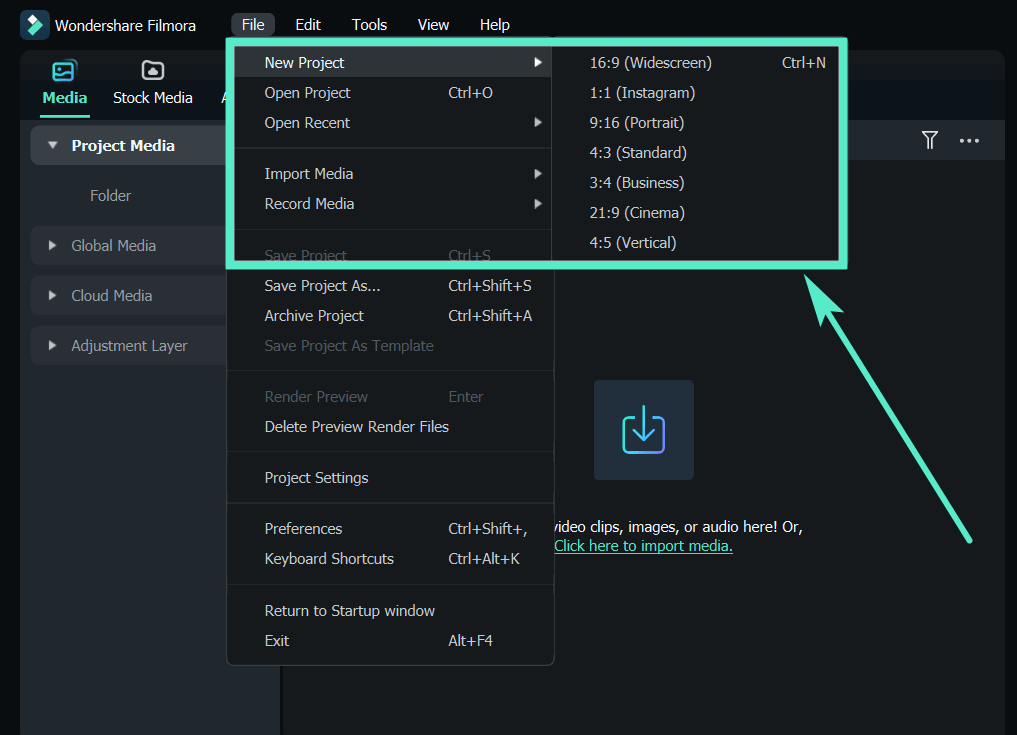Open the Edit menu
1017x735 pixels.
tap(308, 25)
